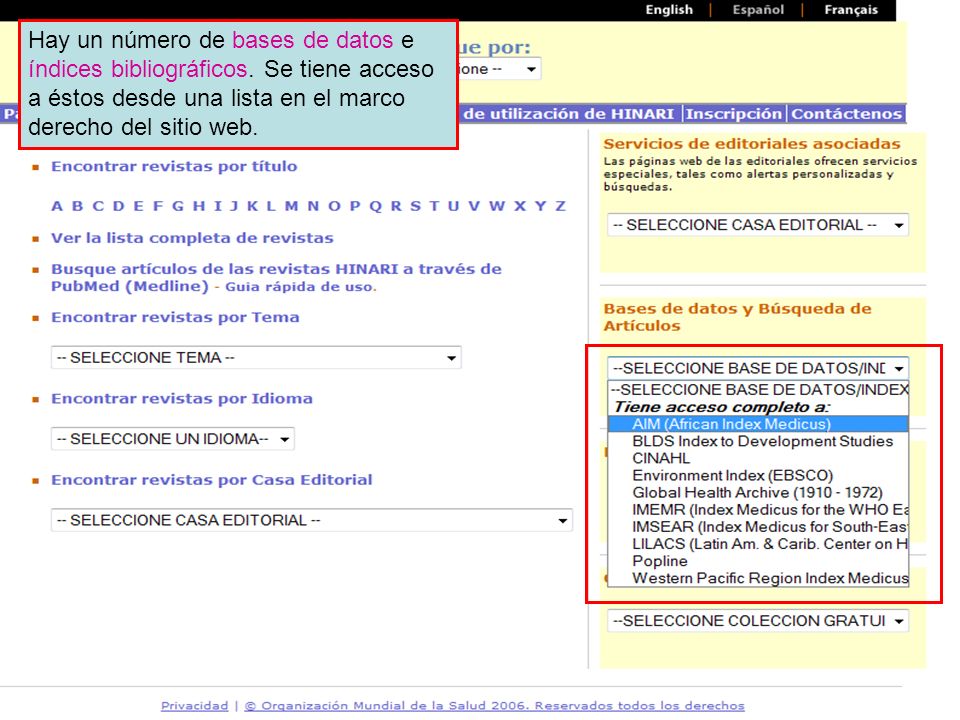This screenshot has height=720, width=960.
Task: Choose IMEMR Index Medicus option
Action: click(x=758, y=510)
